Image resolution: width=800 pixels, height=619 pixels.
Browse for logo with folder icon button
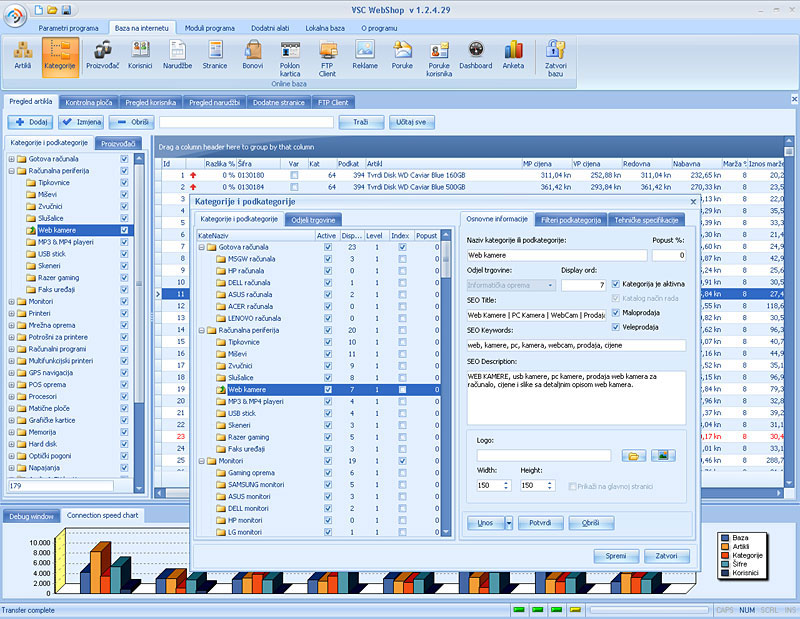[x=634, y=456]
